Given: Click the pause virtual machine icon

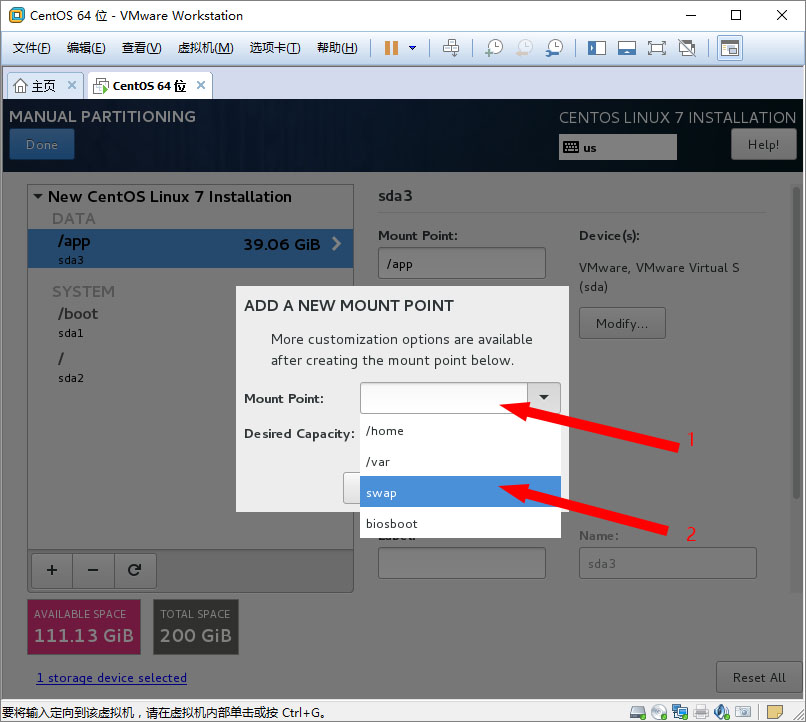Looking at the screenshot, I should (390, 48).
